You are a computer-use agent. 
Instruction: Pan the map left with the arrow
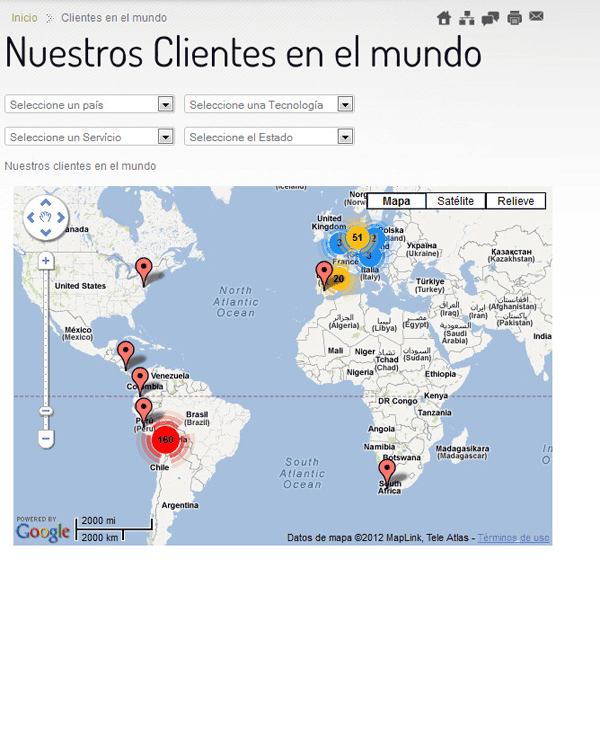click(31, 217)
